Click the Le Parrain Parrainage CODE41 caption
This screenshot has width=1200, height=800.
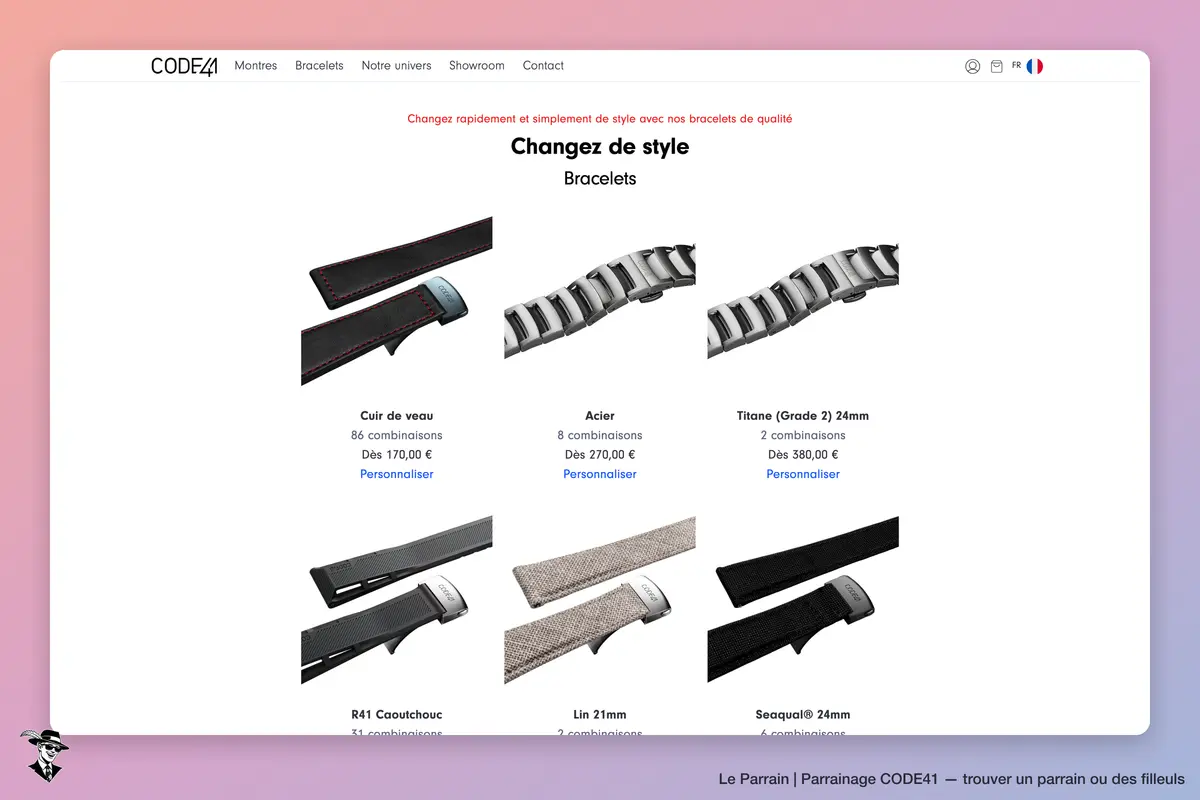[x=951, y=779]
